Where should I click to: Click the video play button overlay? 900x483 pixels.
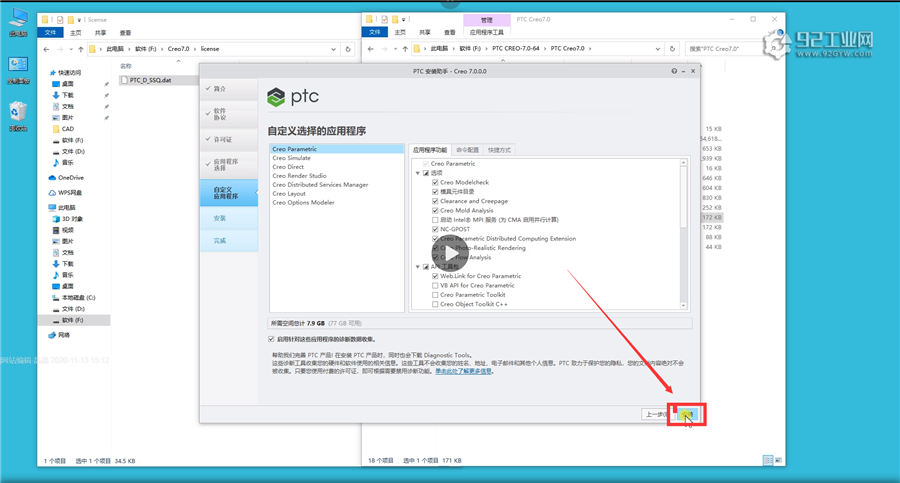tap(449, 253)
